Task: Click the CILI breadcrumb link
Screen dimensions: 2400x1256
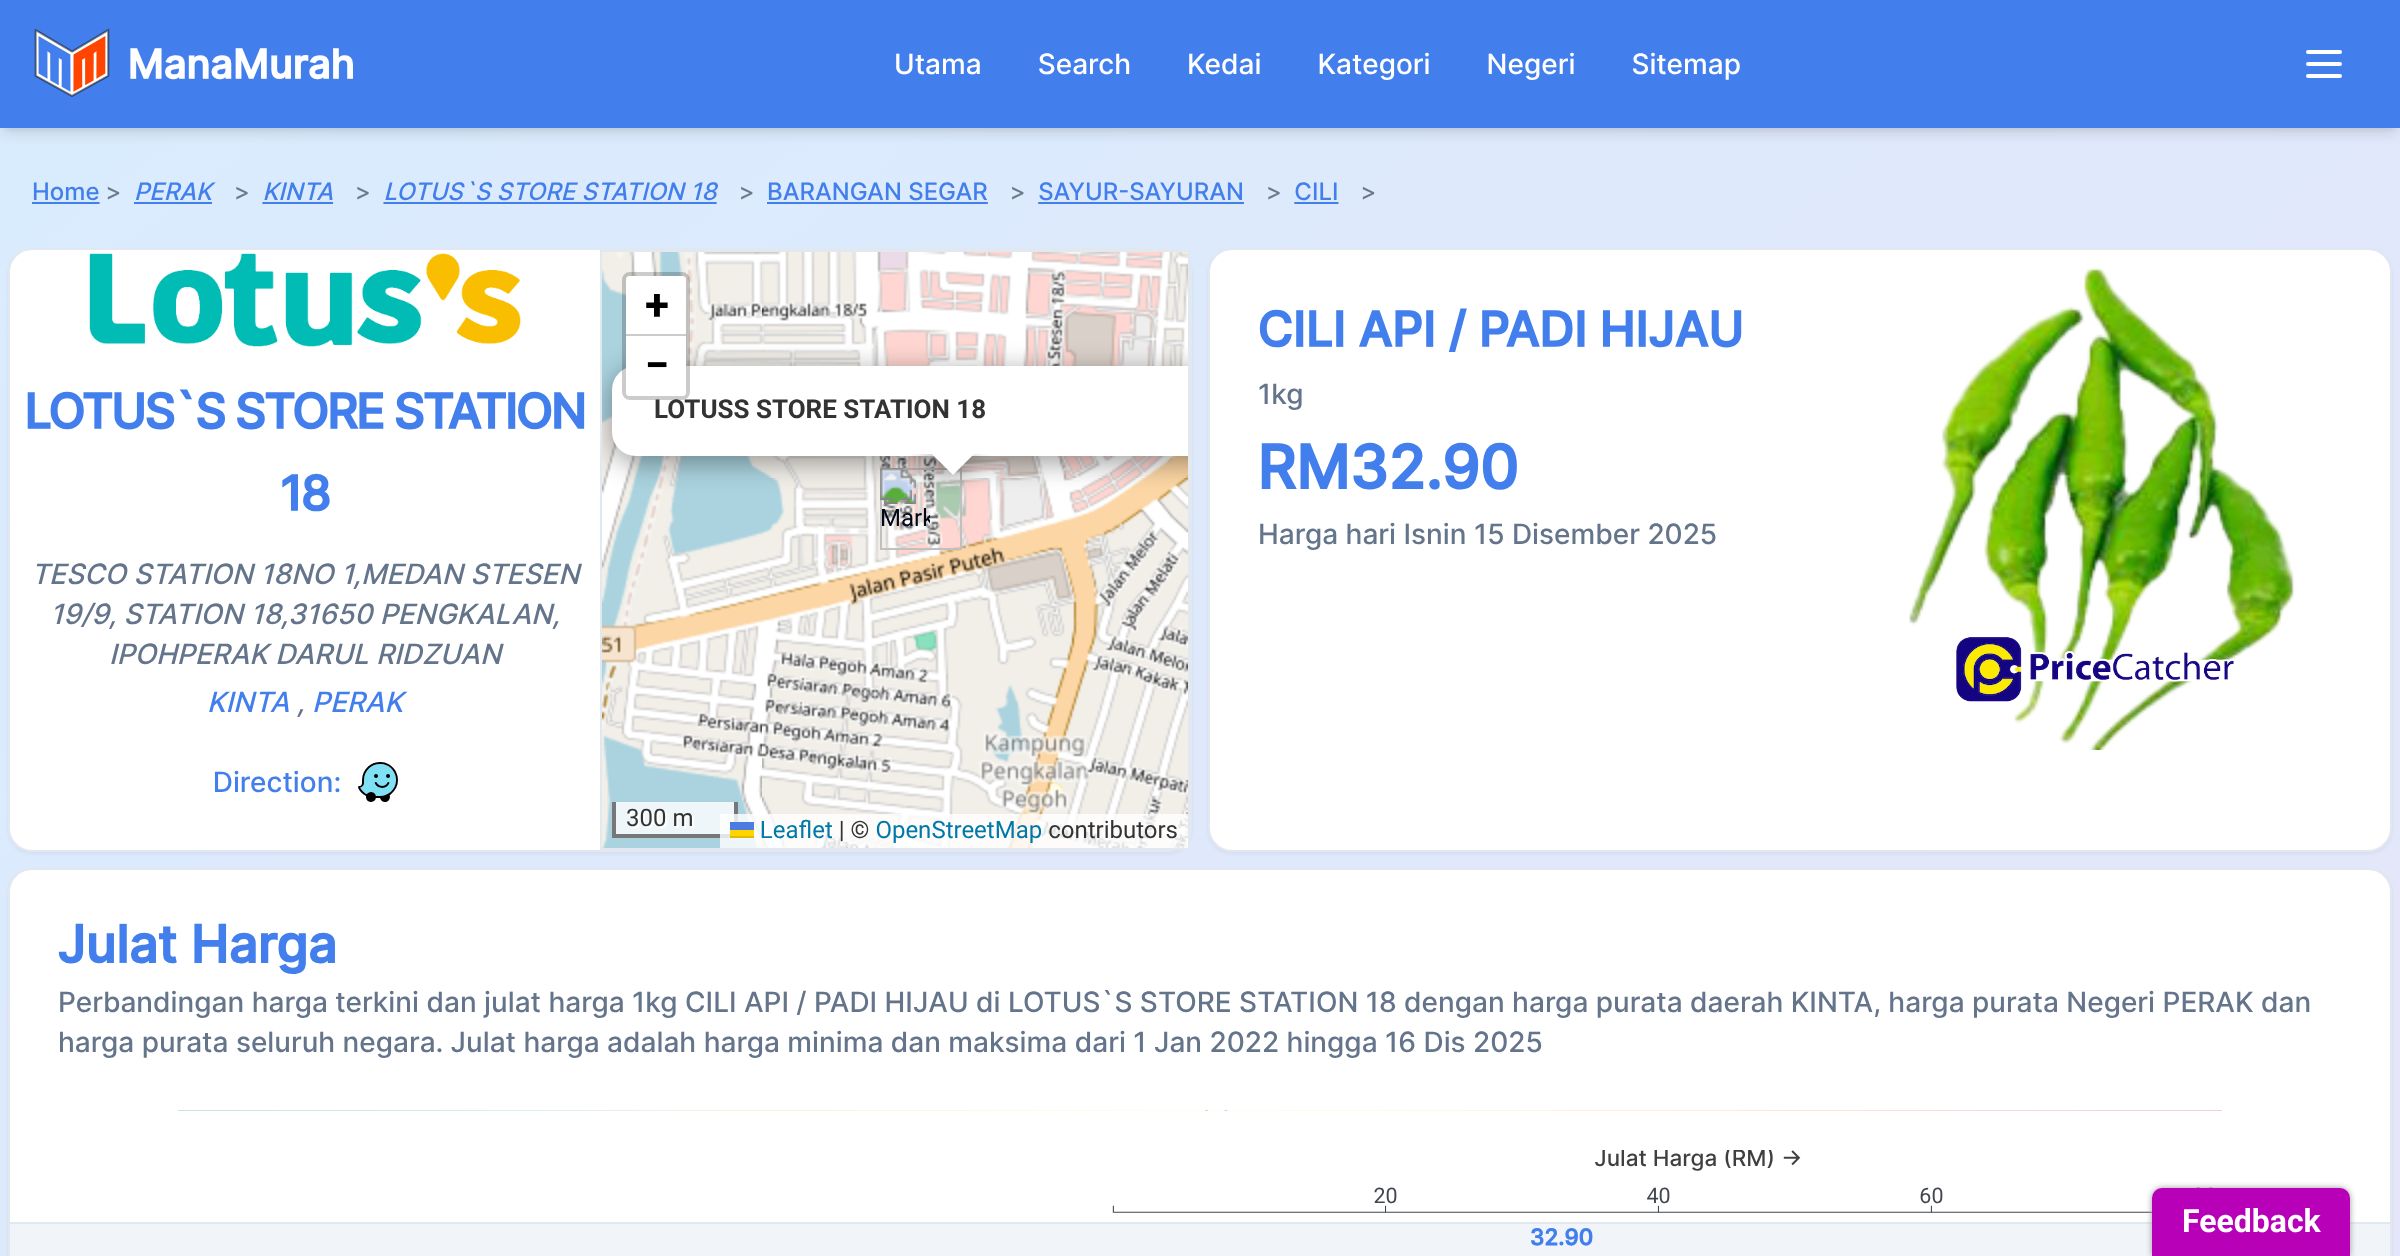Action: tap(1315, 191)
